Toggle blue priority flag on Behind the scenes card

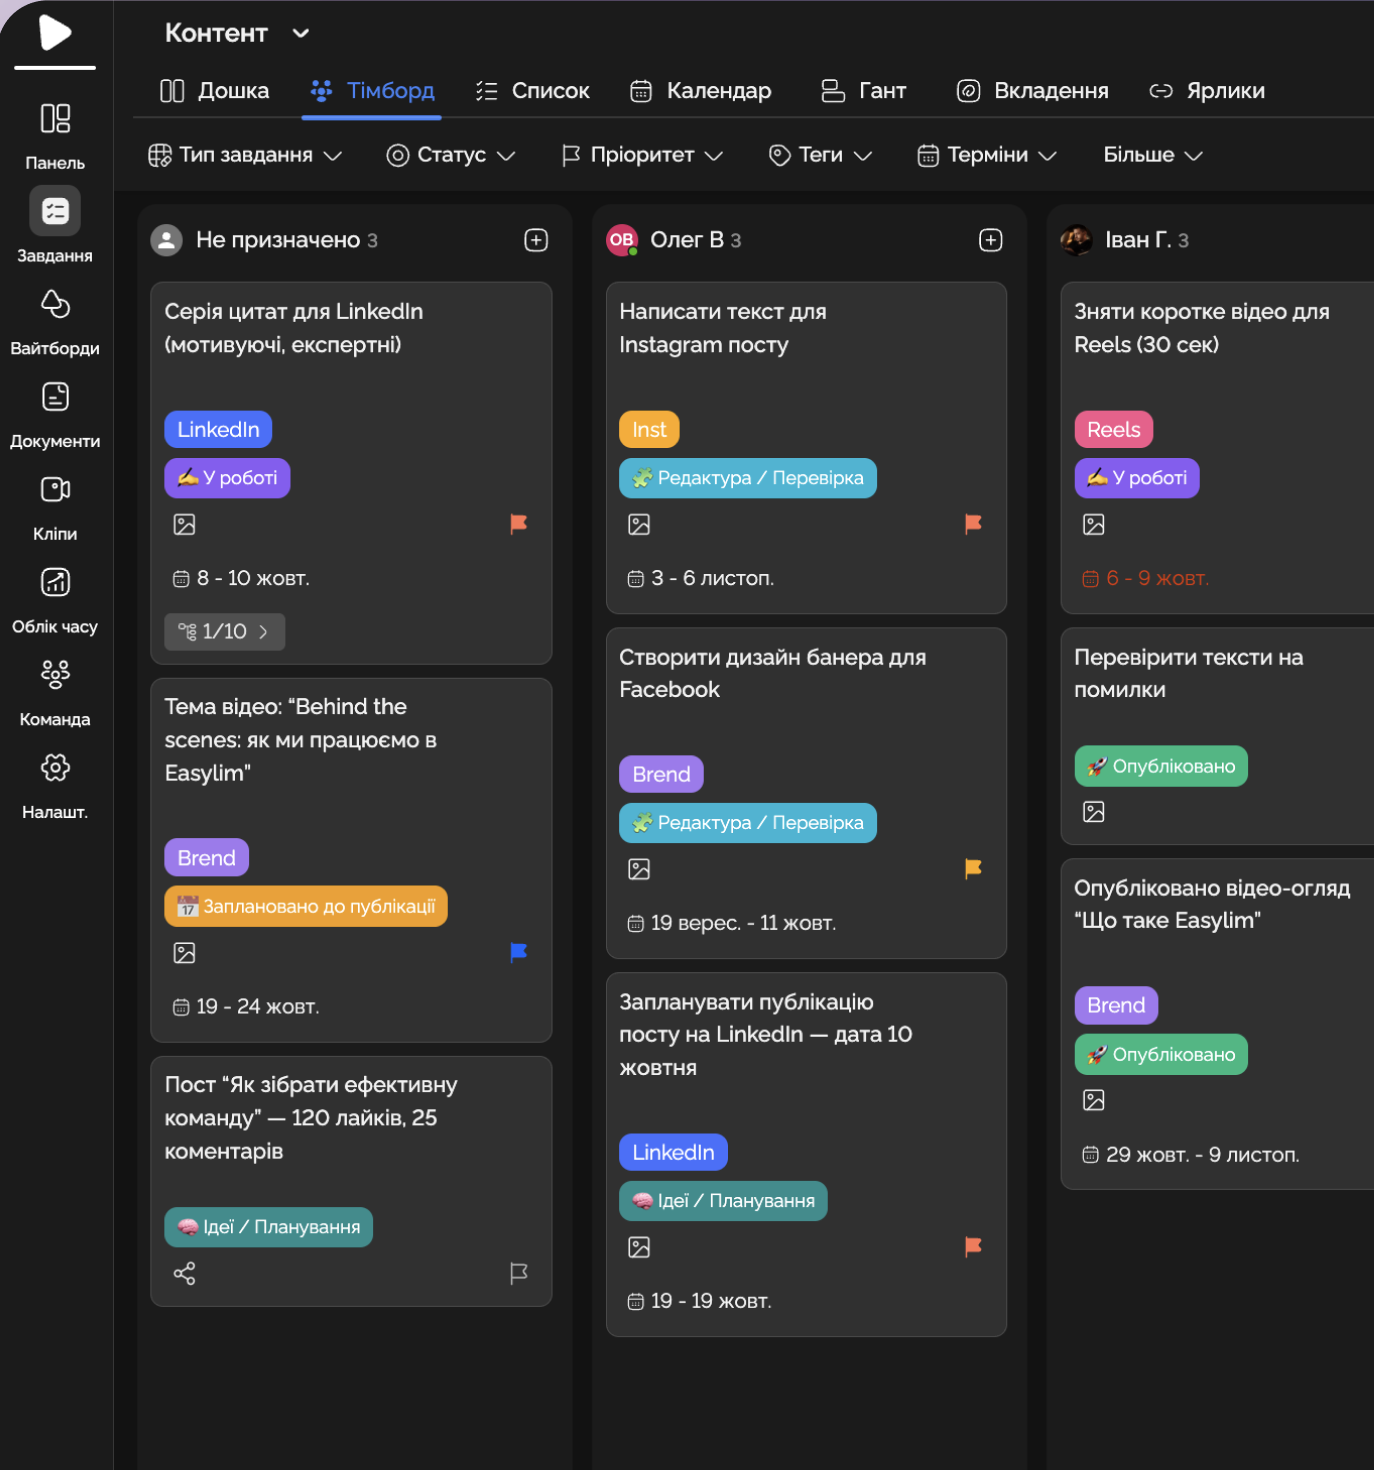pyautogui.click(x=518, y=952)
